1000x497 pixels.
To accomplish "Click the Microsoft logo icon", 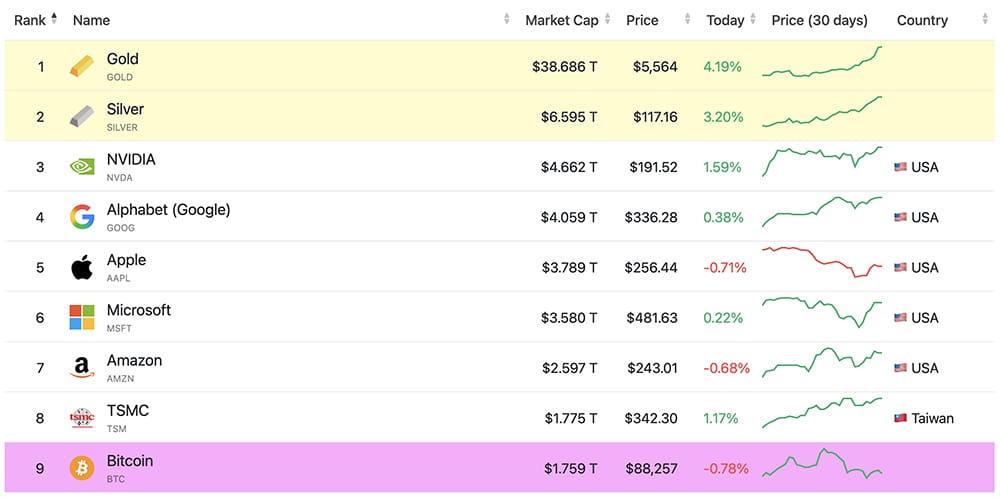I will [x=82, y=317].
